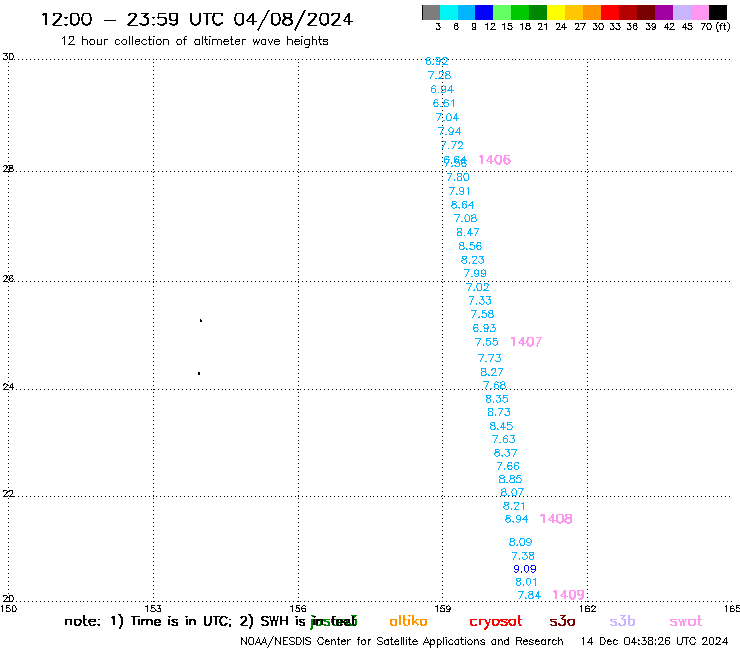Click the 7.58 wave height reading

[x=482, y=314]
